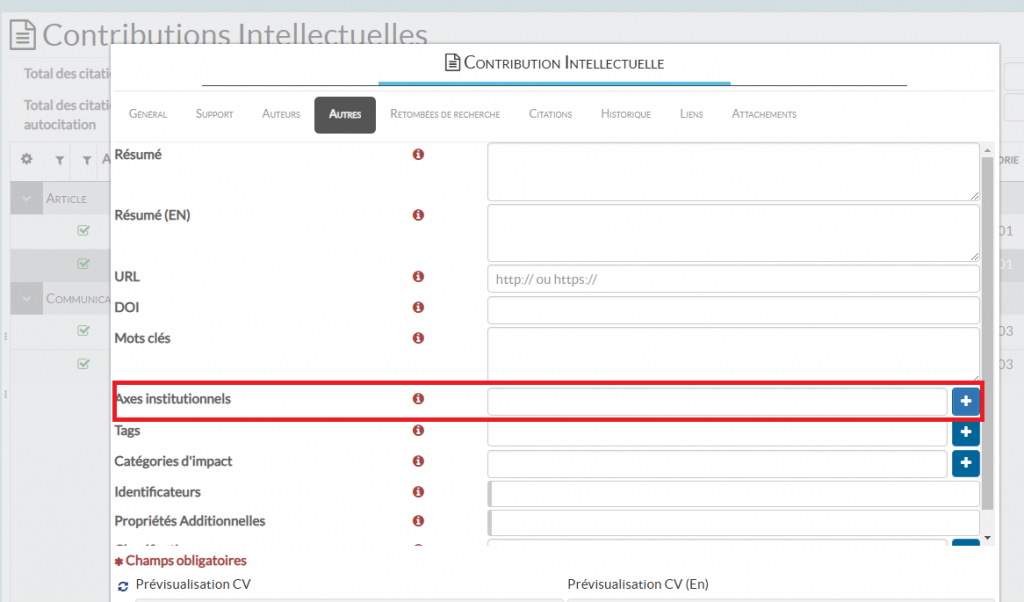Viewport: 1024px width, 602px height.
Task: Add a new tag with plus button
Action: click(965, 433)
